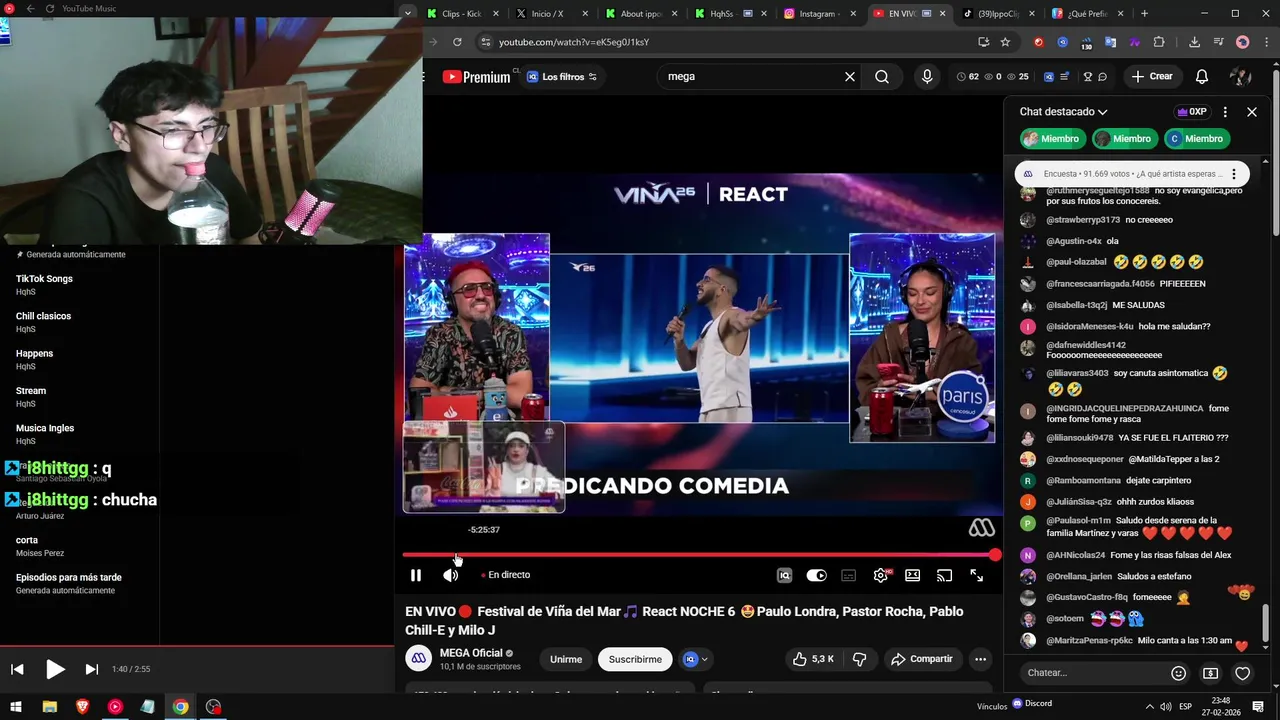Open Discord in the system tray

click(1033, 704)
